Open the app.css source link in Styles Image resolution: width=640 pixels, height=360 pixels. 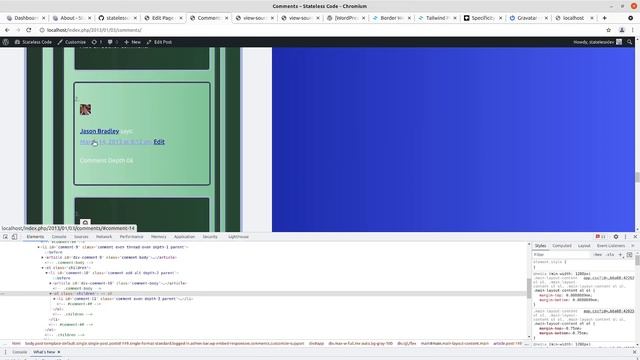[x=609, y=278]
